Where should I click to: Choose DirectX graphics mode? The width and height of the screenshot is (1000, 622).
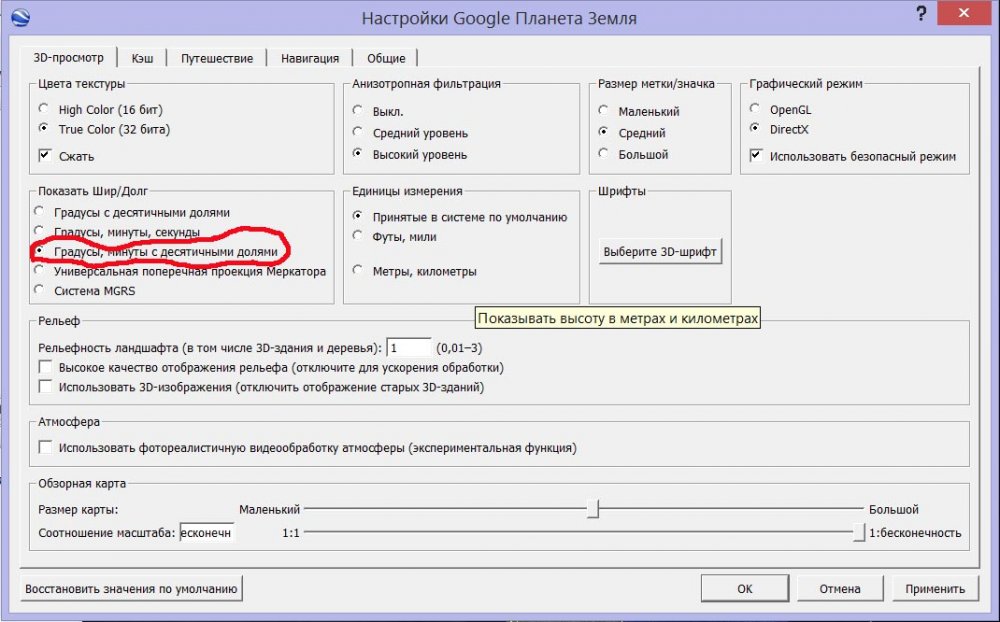tap(779, 129)
